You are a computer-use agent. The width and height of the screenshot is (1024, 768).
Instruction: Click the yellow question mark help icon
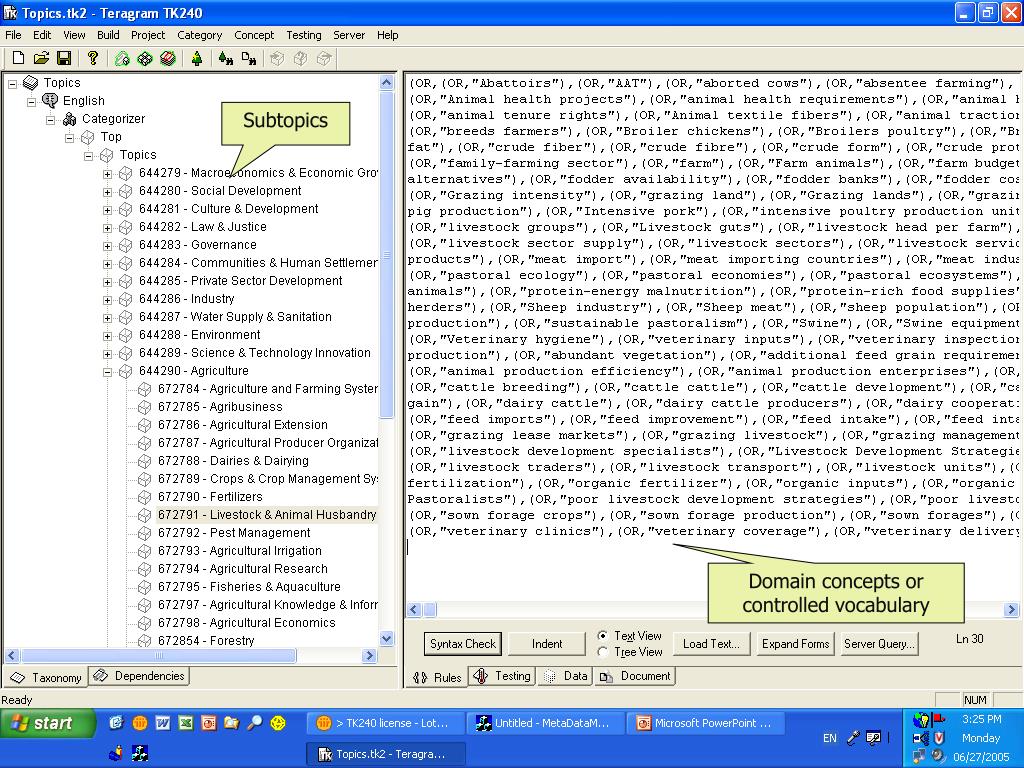[92, 59]
